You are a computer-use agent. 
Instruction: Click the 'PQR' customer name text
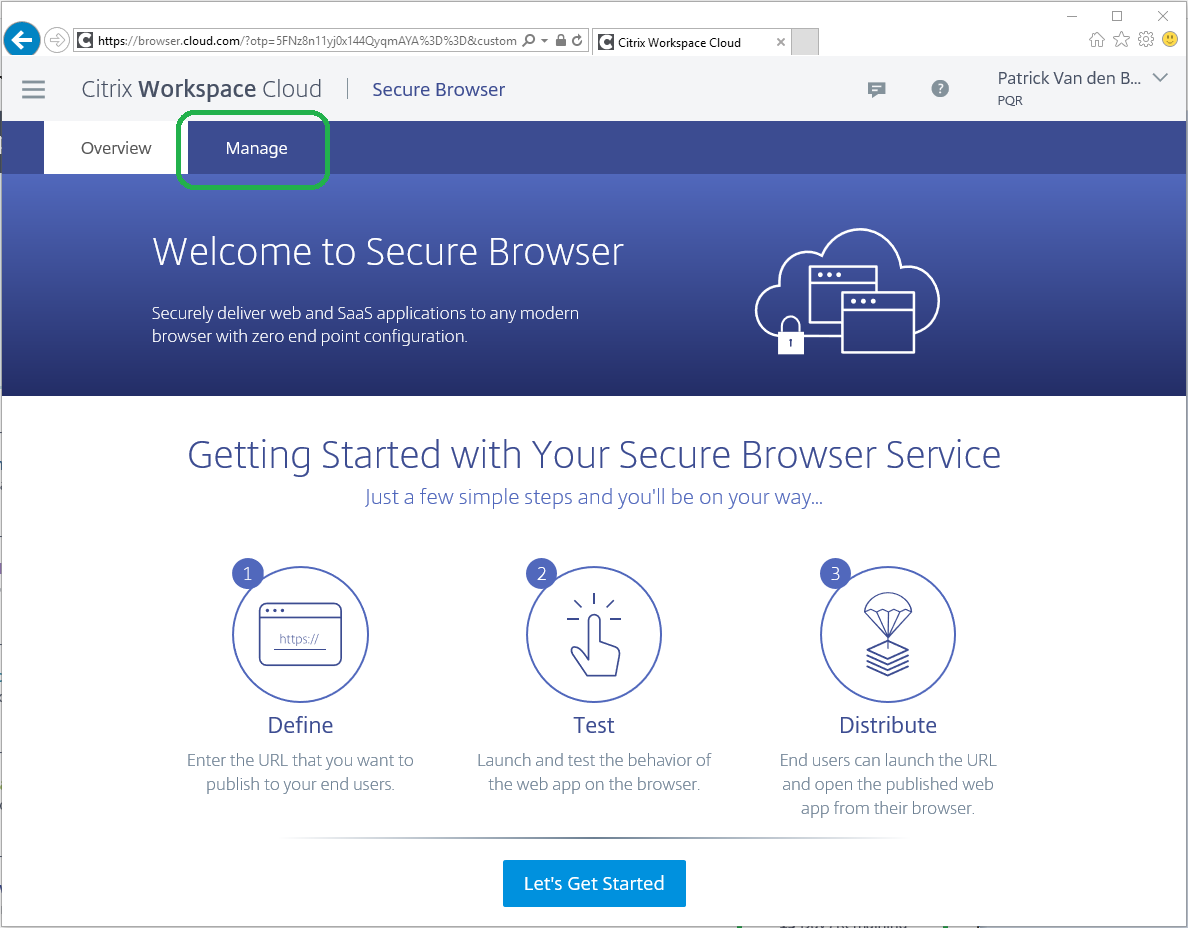point(1010,100)
